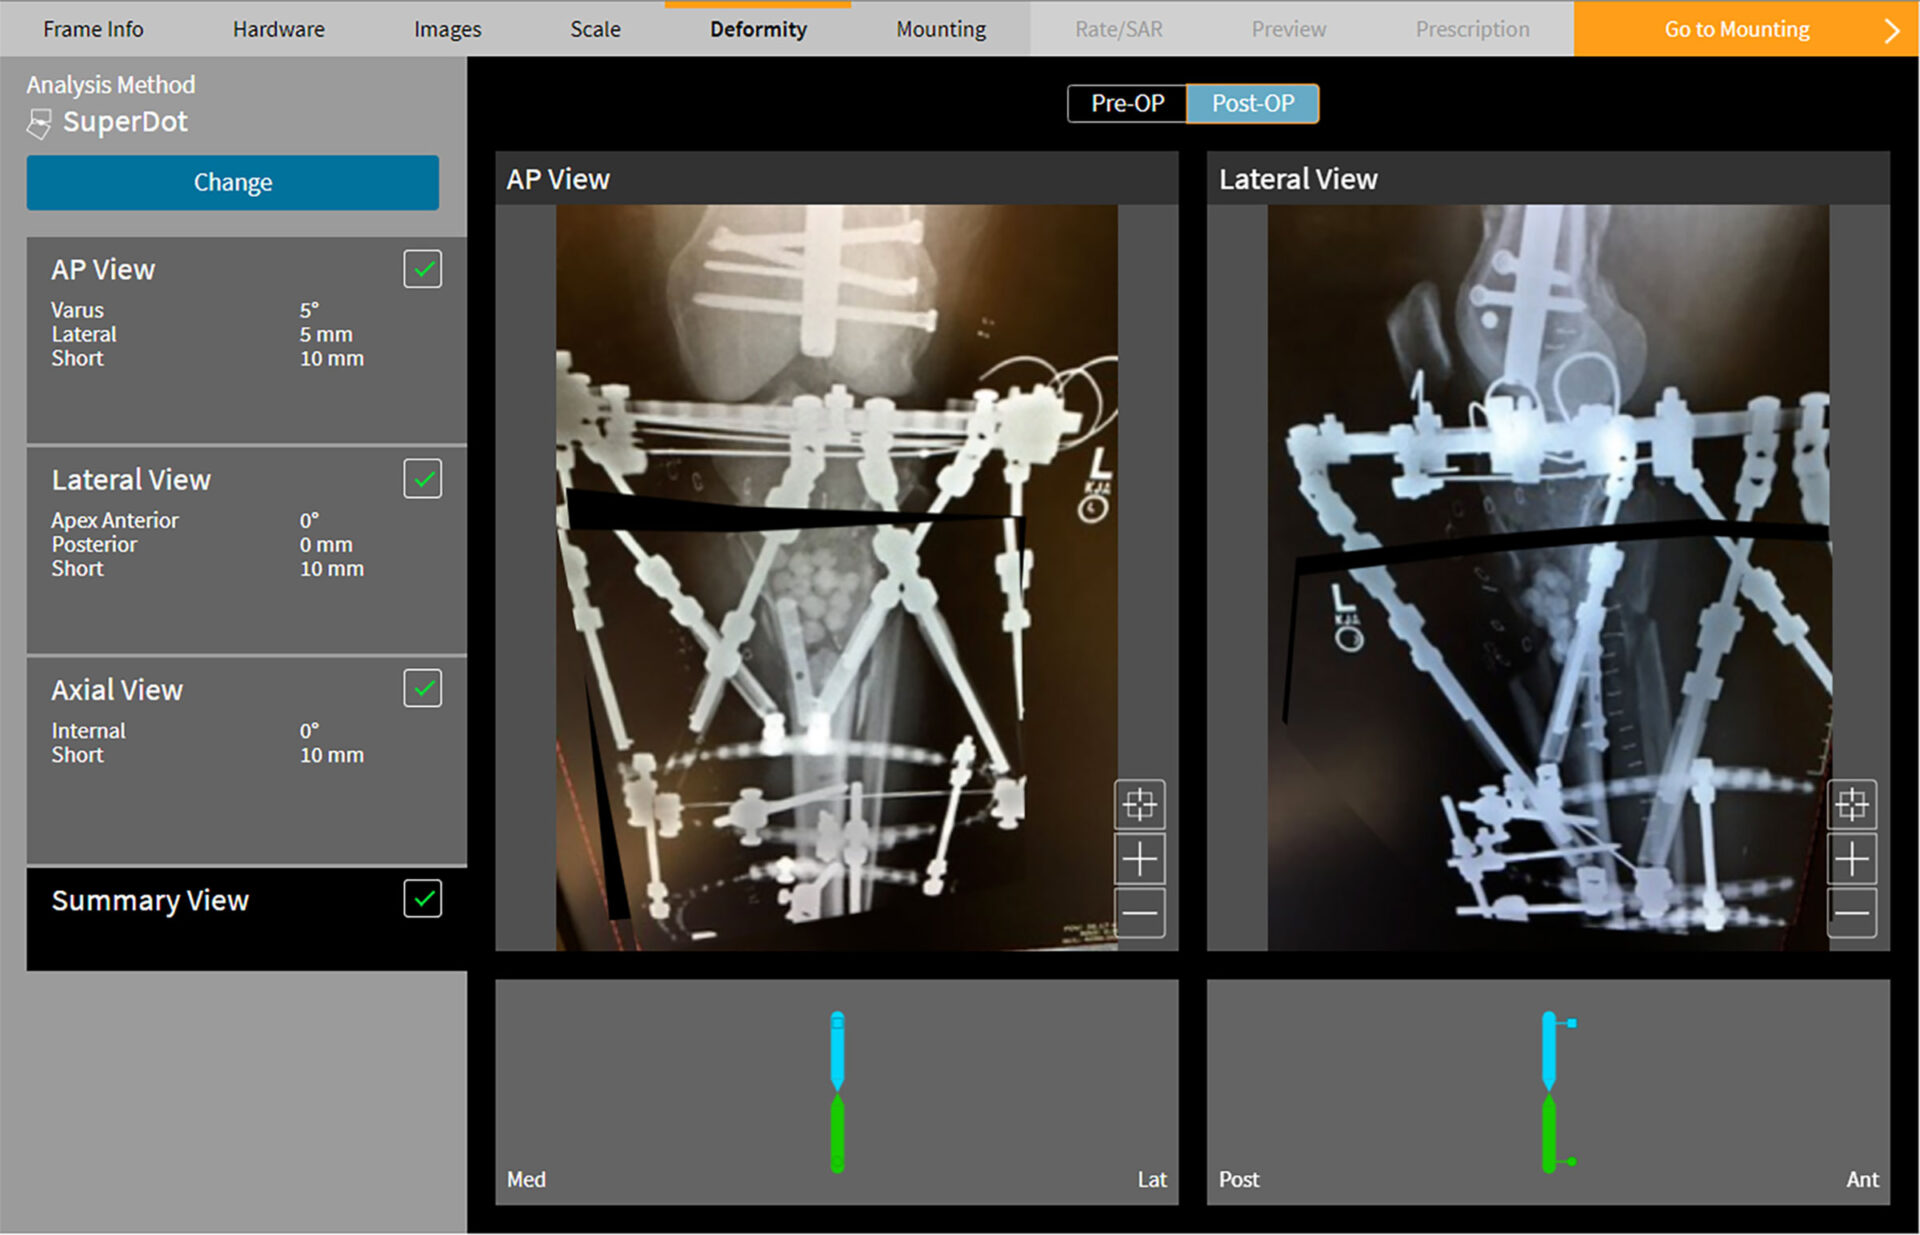Open the Hardware tab
Screen dimensions: 1920x1235
278,30
